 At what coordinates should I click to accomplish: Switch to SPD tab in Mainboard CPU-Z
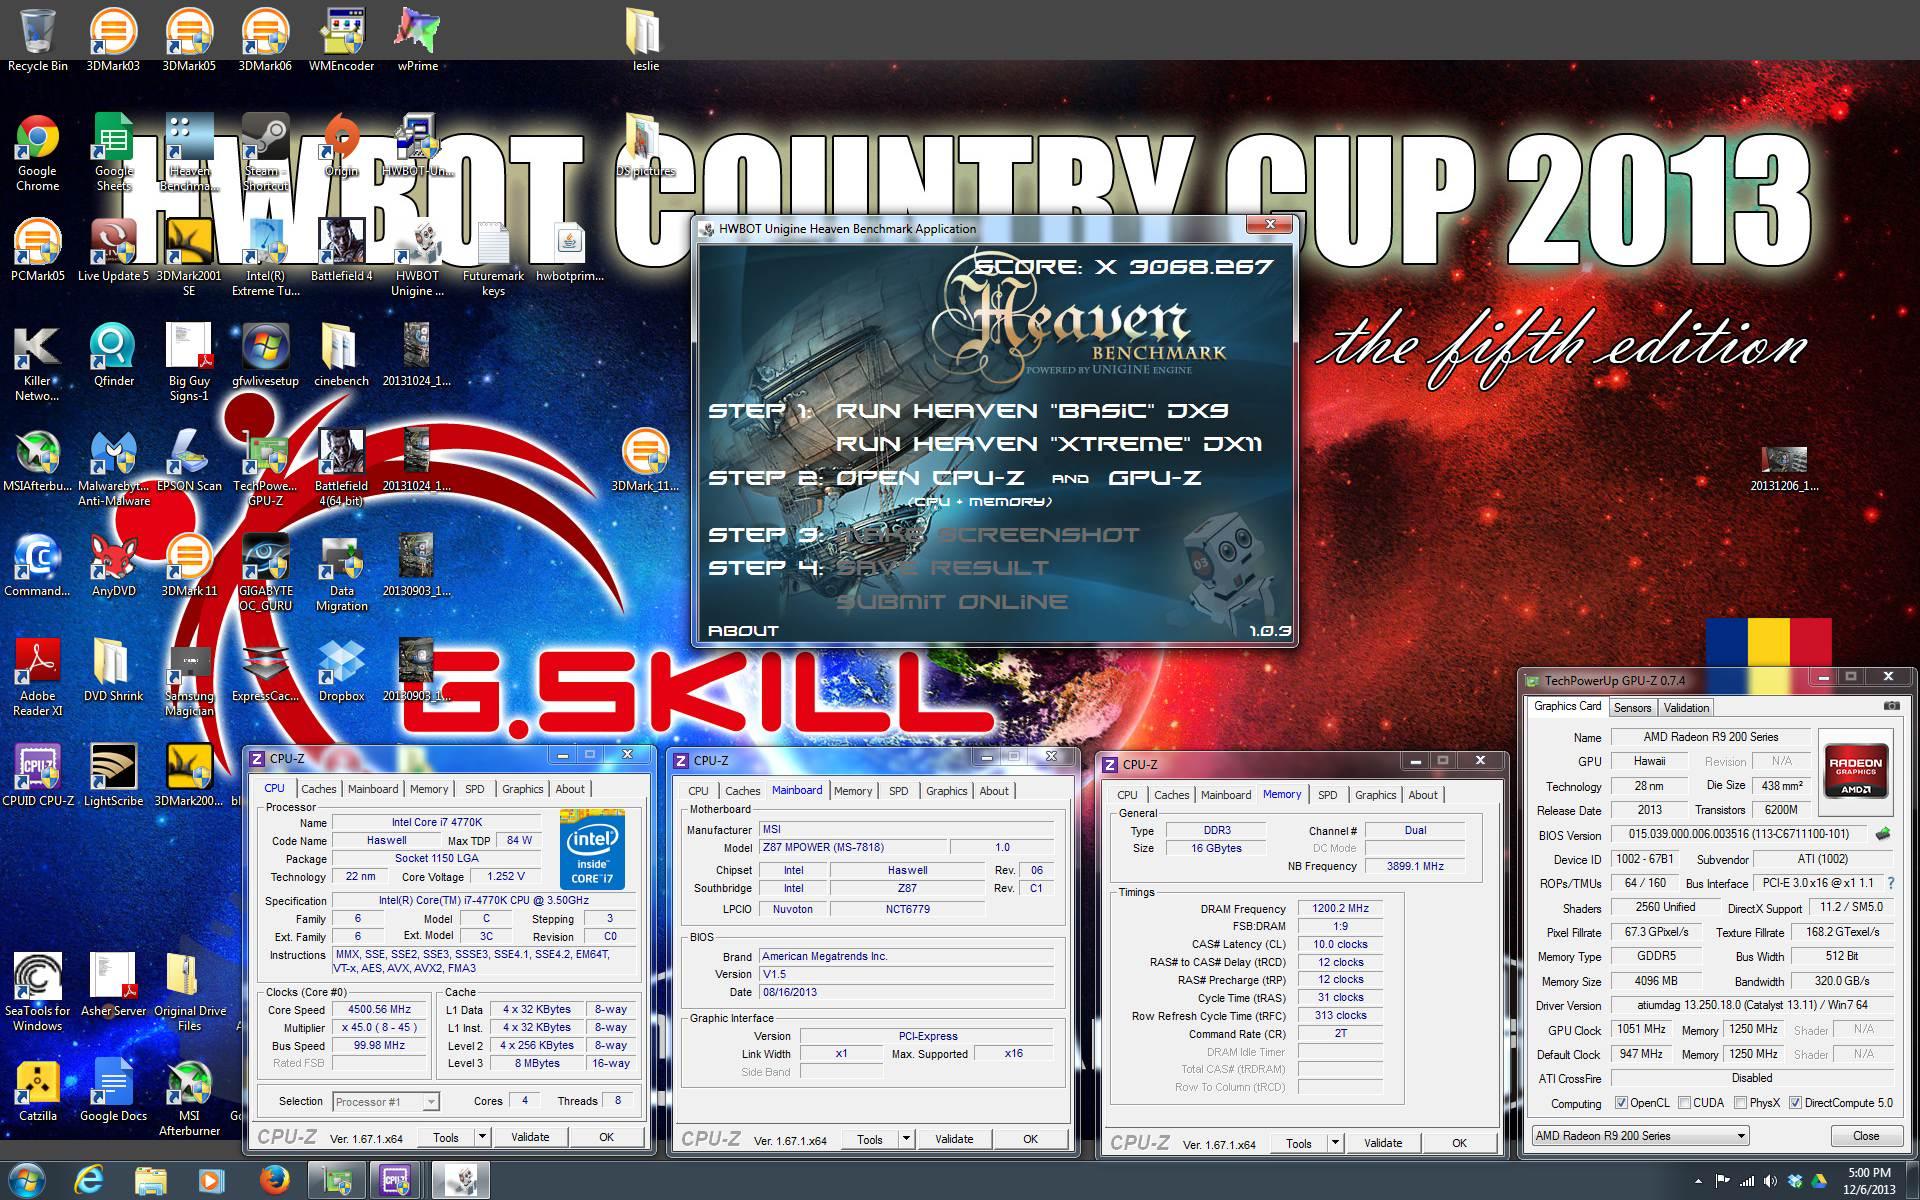[898, 791]
